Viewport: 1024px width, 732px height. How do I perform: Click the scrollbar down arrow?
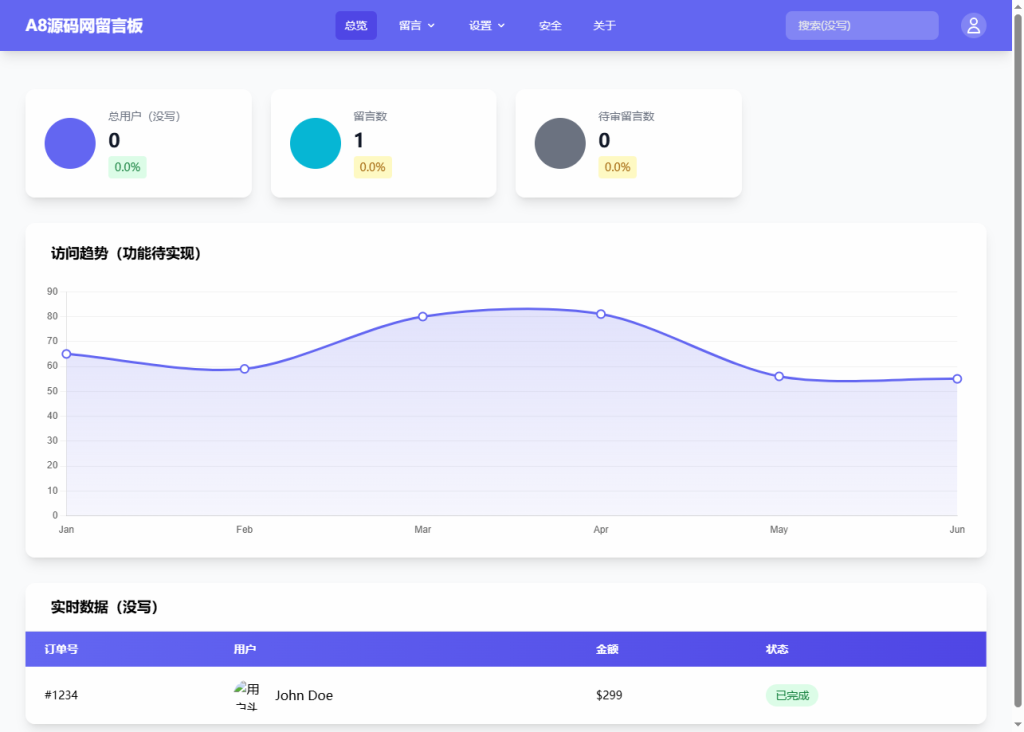(1017, 725)
